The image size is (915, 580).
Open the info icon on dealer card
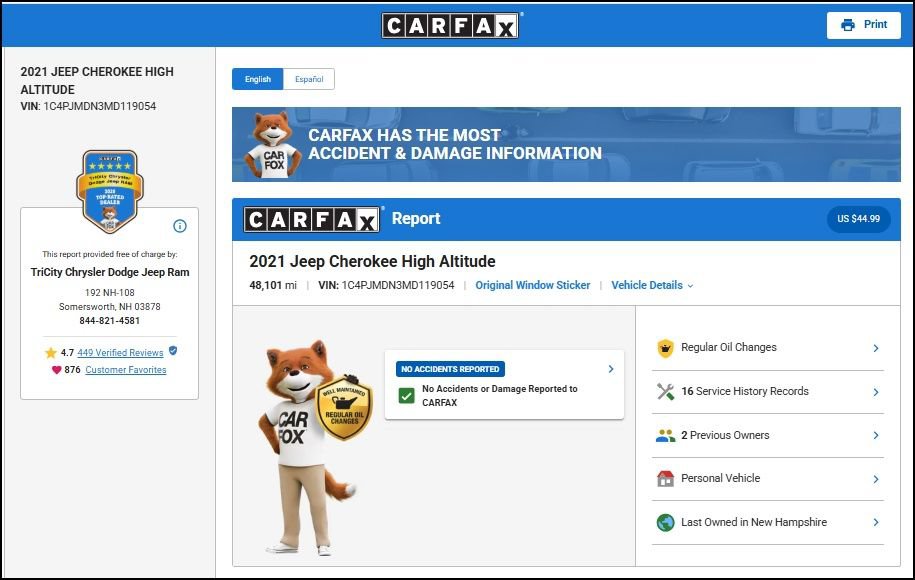click(180, 226)
